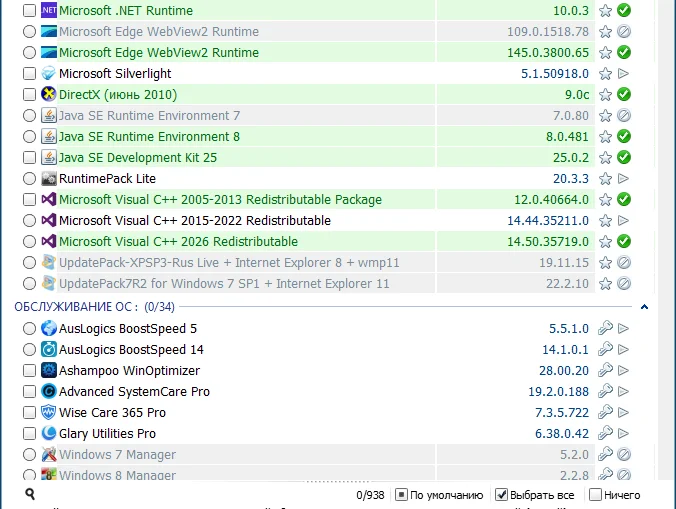The image size is (676, 509).
Task: Click the play arrow for Ashampoo WinOptimizer
Action: click(624, 371)
